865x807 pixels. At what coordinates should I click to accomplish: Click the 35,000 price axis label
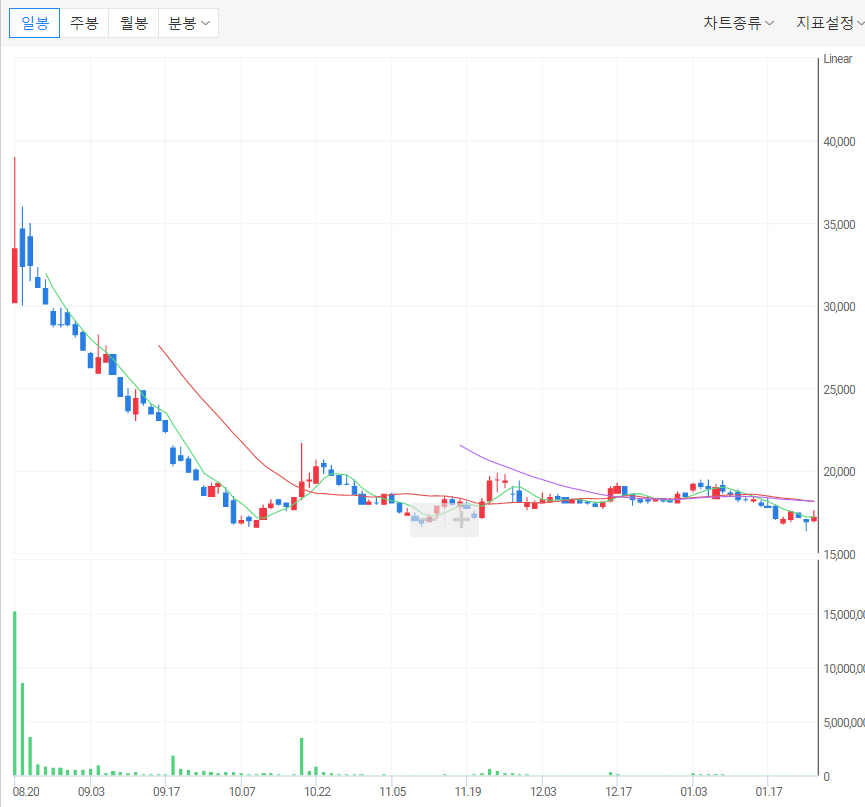[839, 225]
